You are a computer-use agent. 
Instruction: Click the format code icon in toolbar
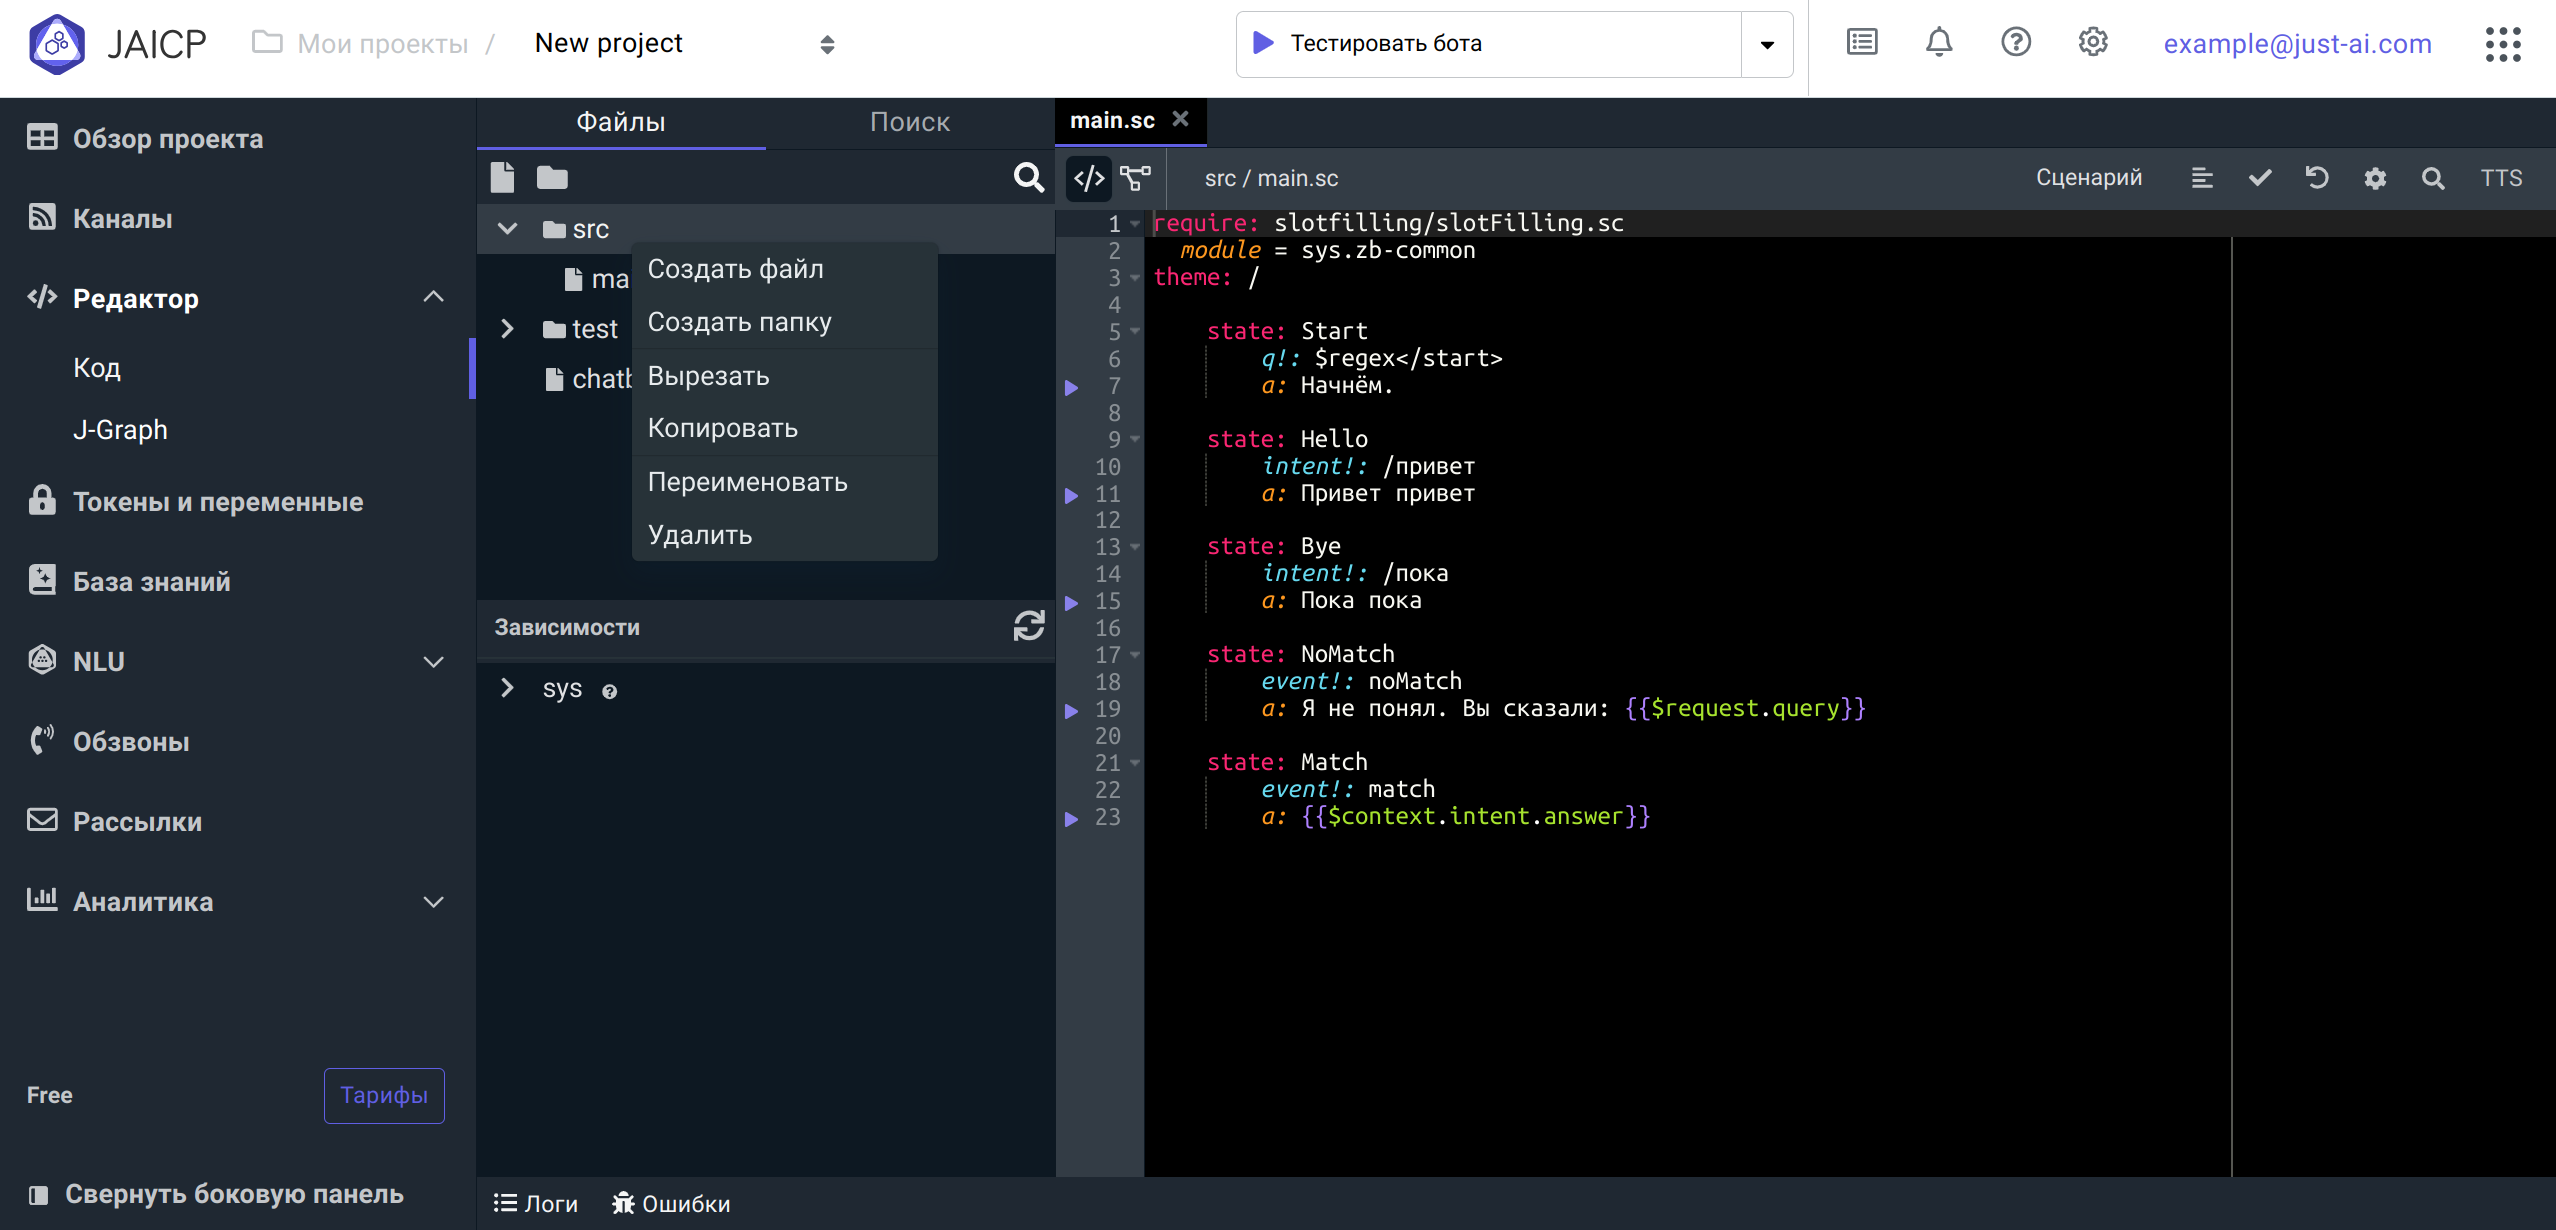click(x=2202, y=178)
